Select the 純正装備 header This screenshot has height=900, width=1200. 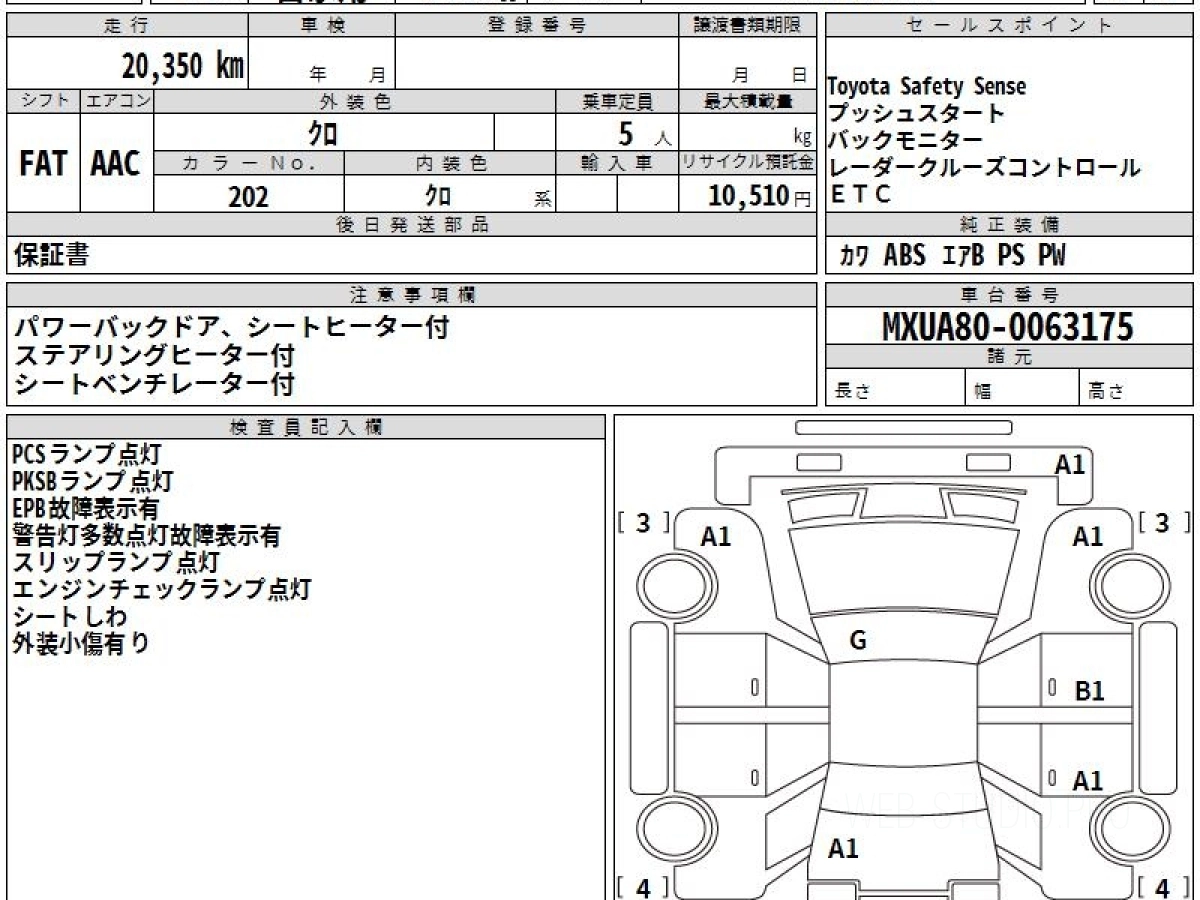pos(1008,225)
